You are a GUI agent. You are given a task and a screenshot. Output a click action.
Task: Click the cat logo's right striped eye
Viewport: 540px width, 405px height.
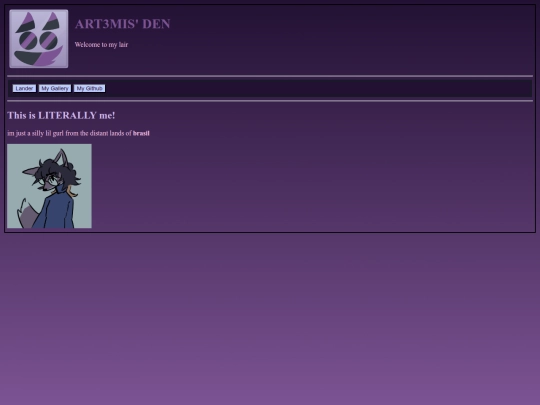(x=48, y=40)
